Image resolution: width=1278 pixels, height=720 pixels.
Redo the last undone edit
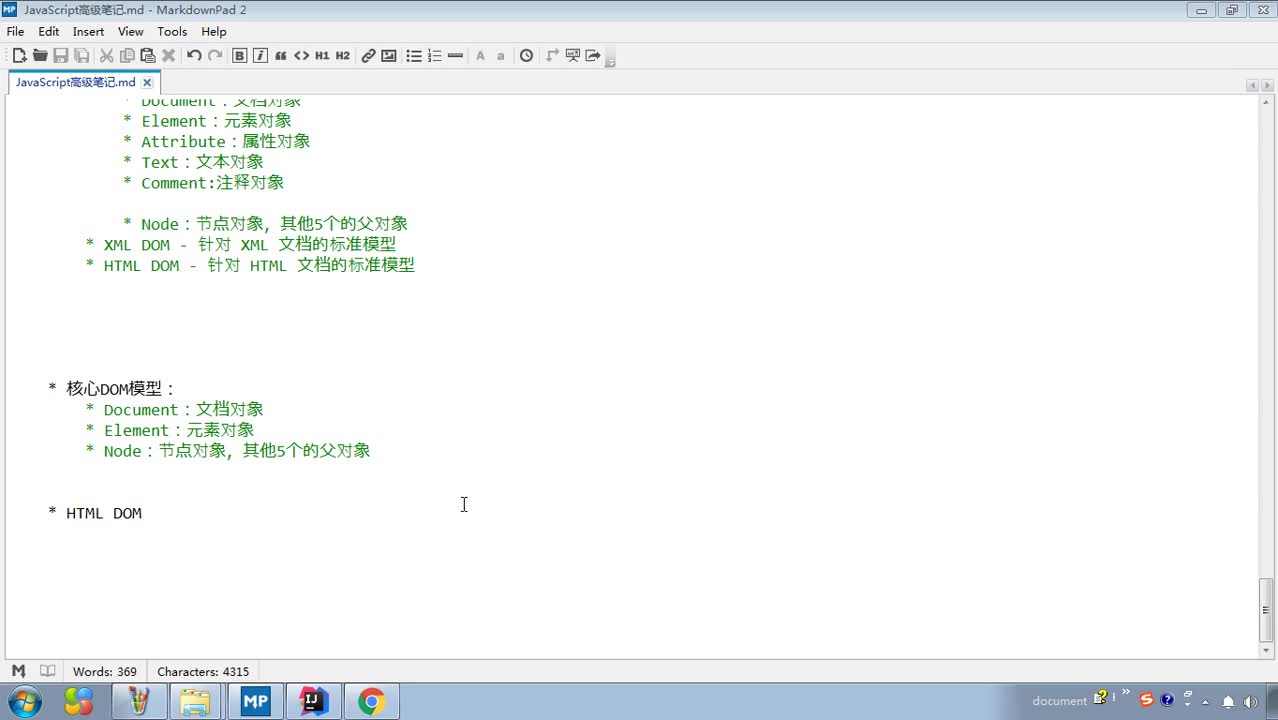point(215,56)
